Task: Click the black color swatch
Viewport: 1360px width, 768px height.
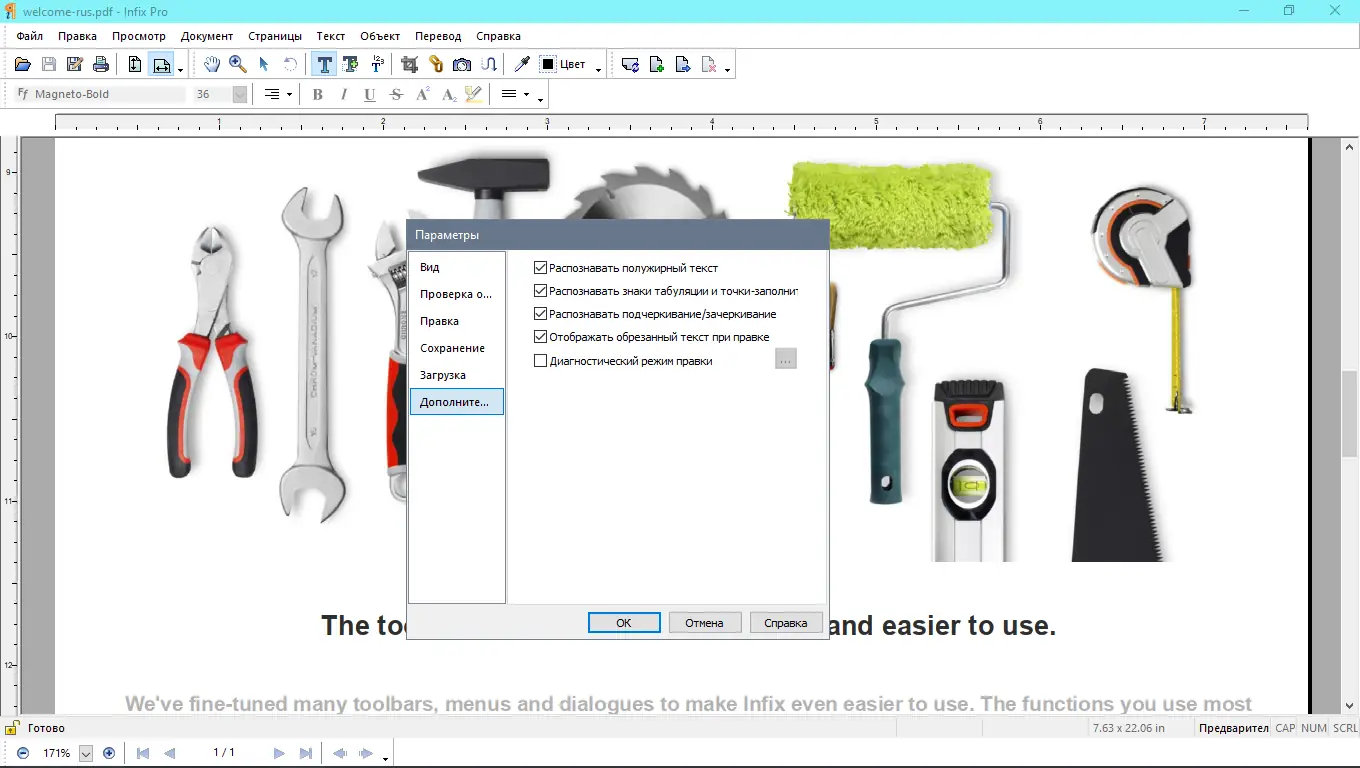Action: (548, 65)
